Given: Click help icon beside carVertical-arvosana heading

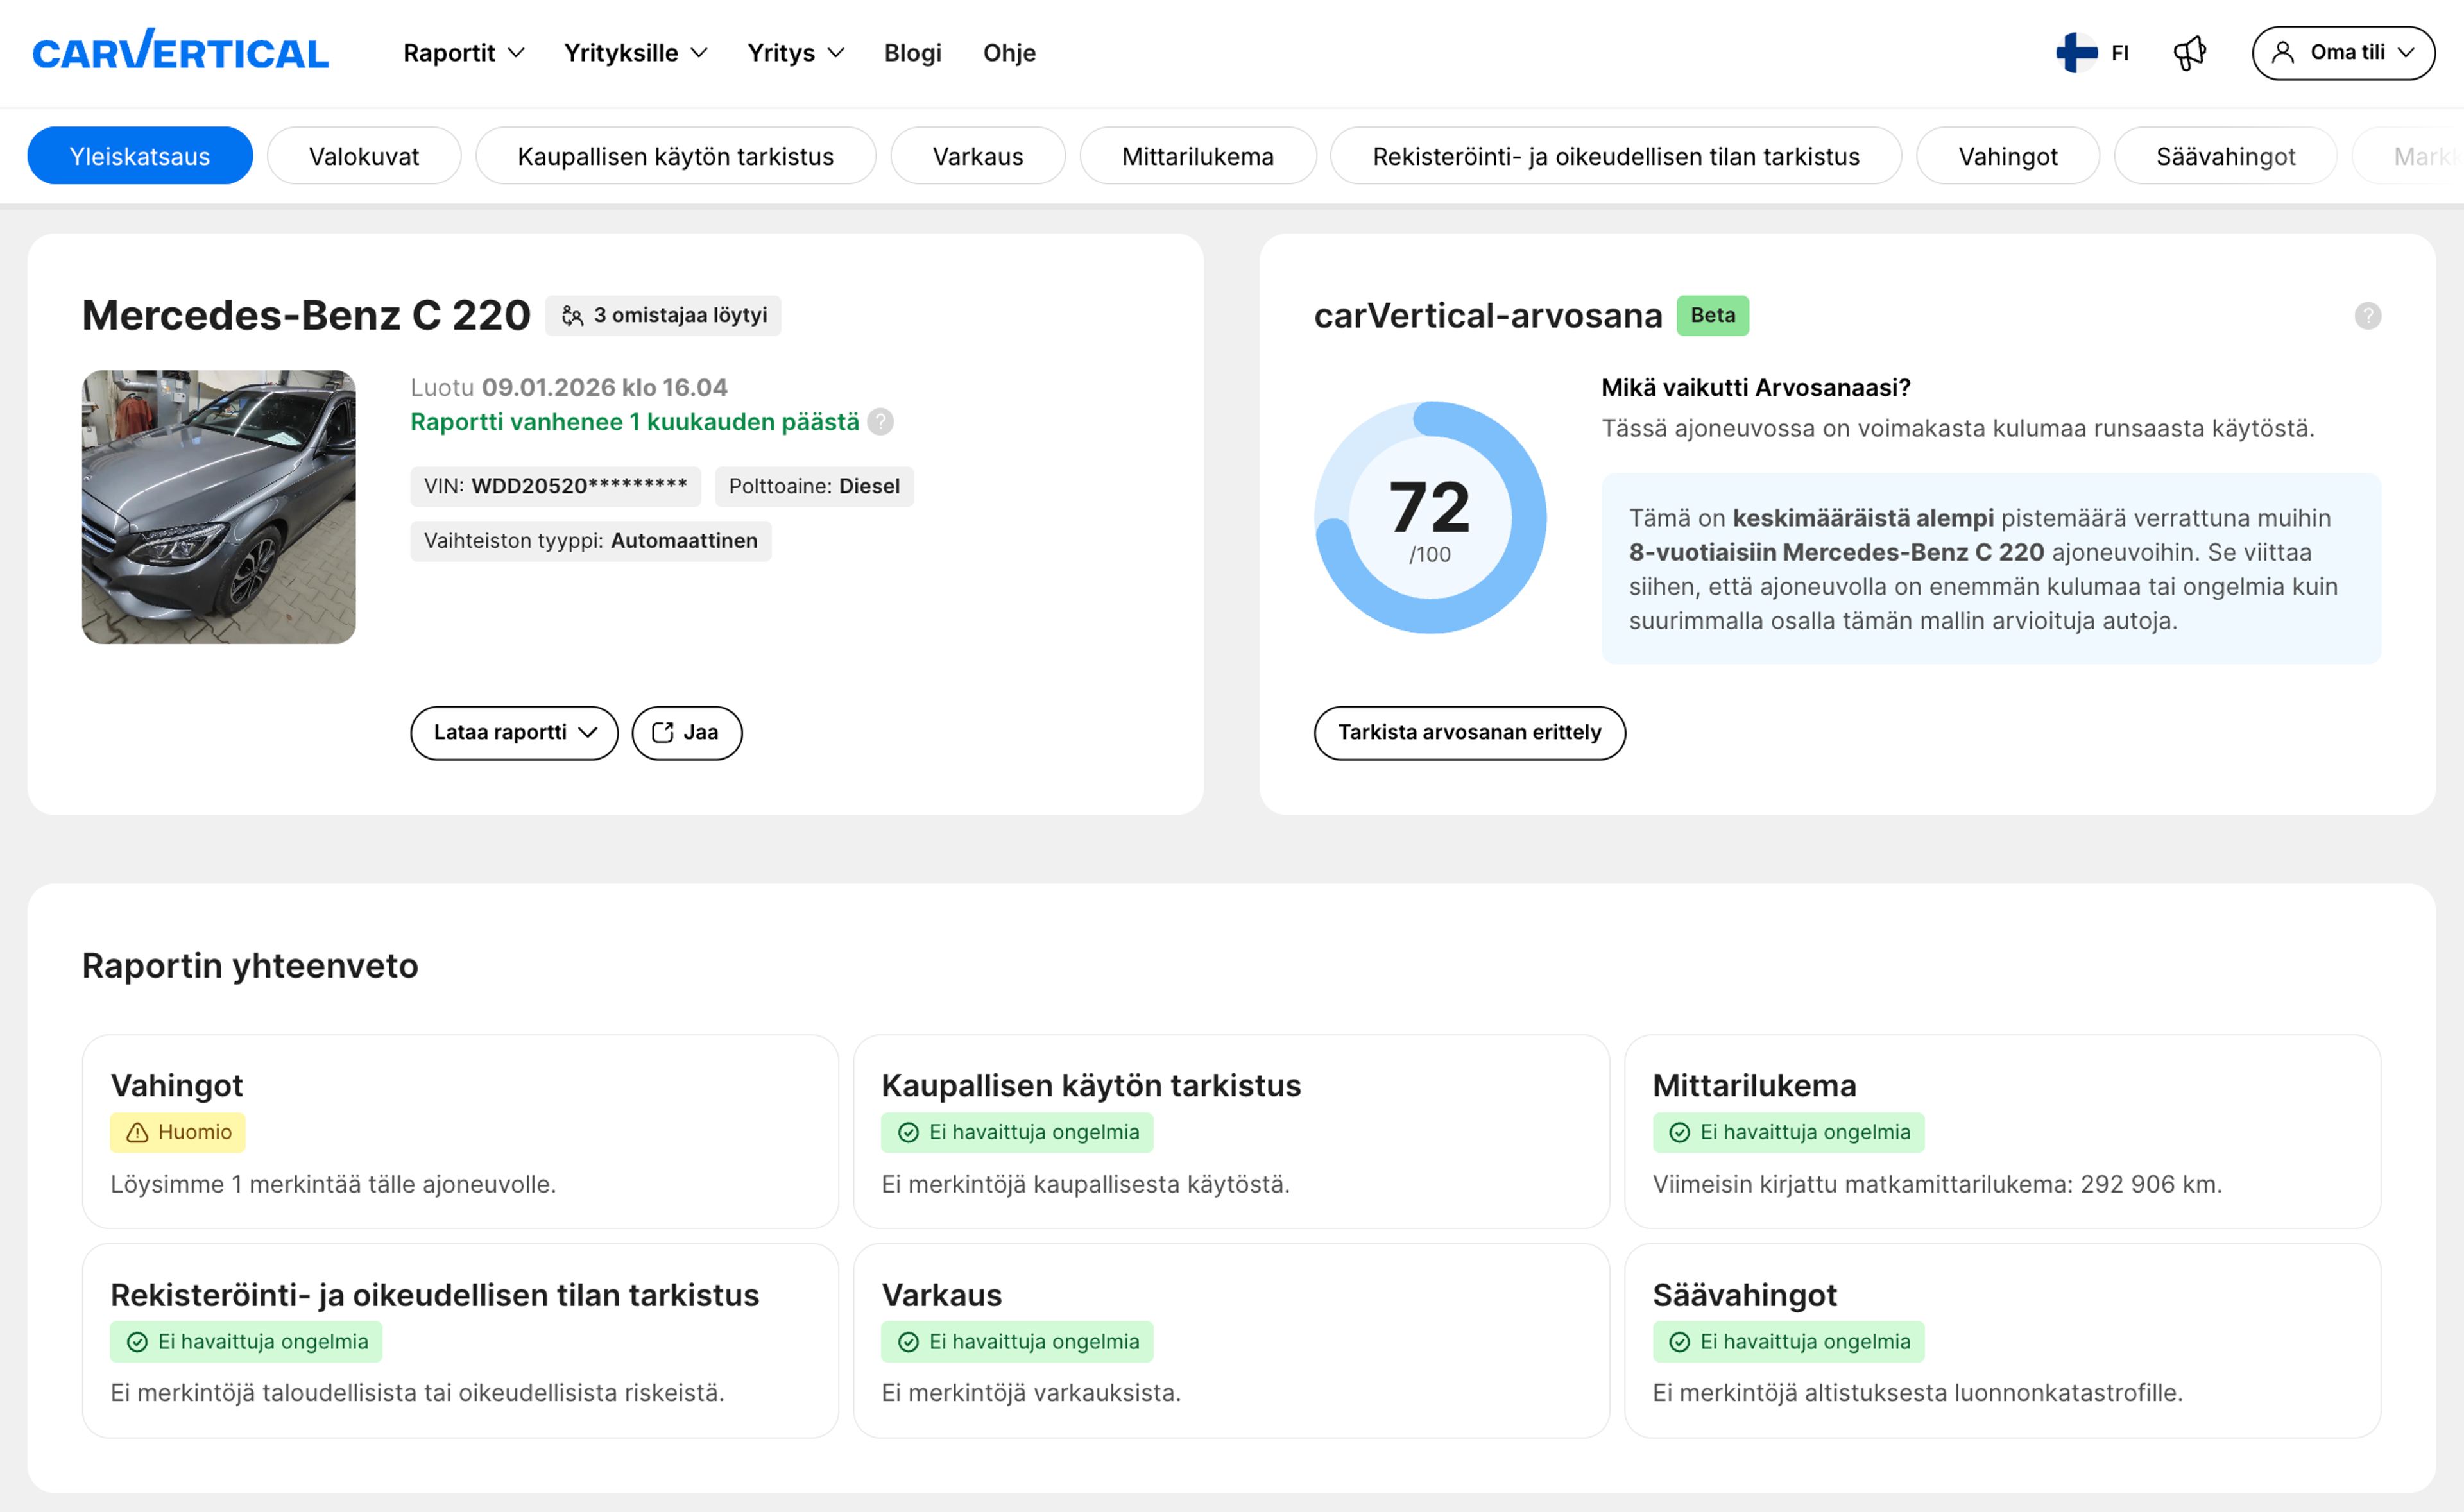Looking at the screenshot, I should pyautogui.click(x=2367, y=316).
